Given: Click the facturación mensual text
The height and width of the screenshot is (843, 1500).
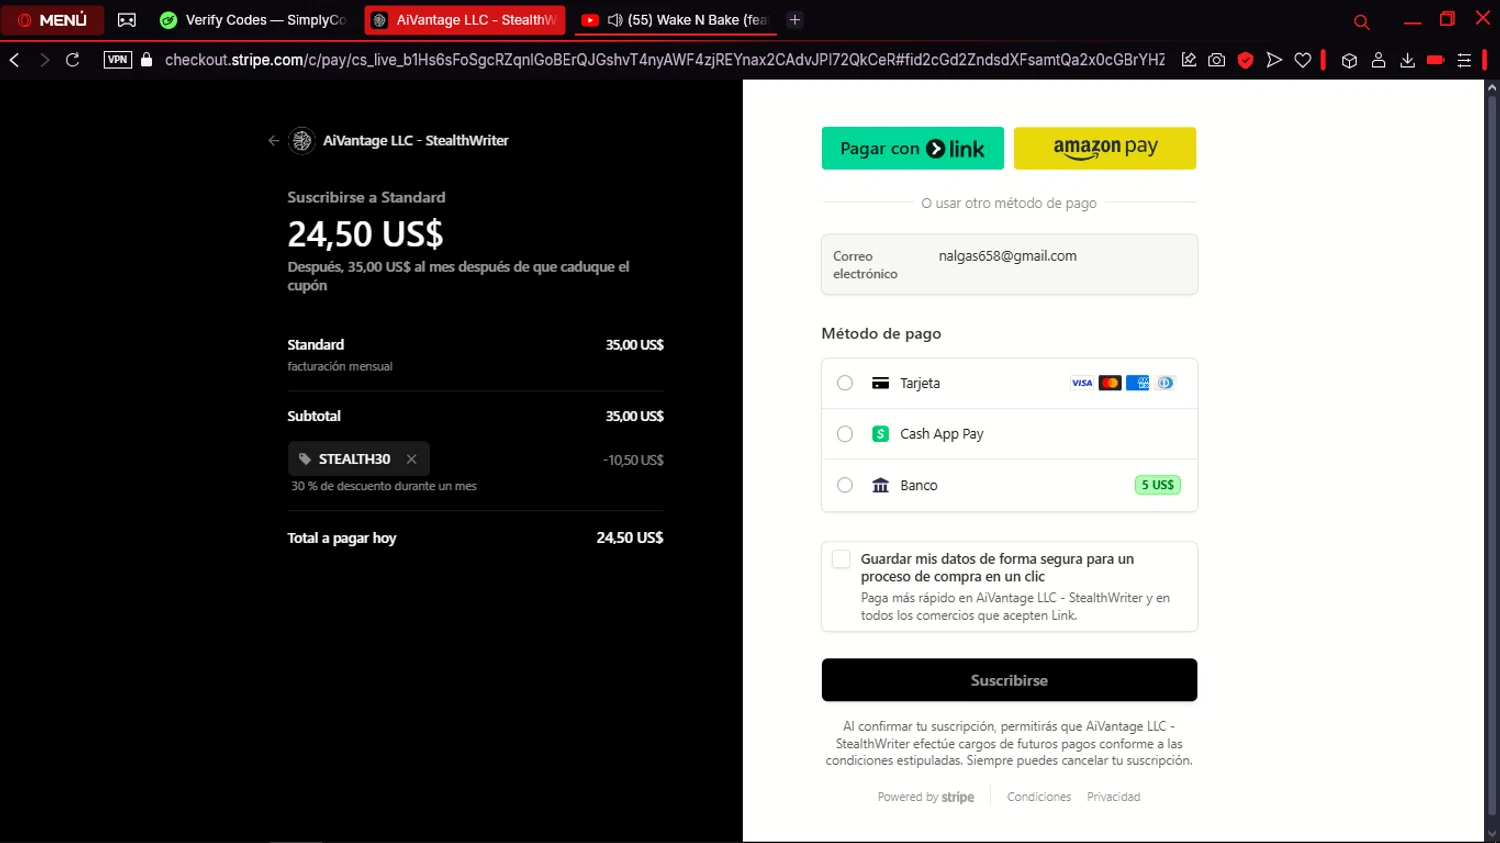Looking at the screenshot, I should pyautogui.click(x=340, y=367).
